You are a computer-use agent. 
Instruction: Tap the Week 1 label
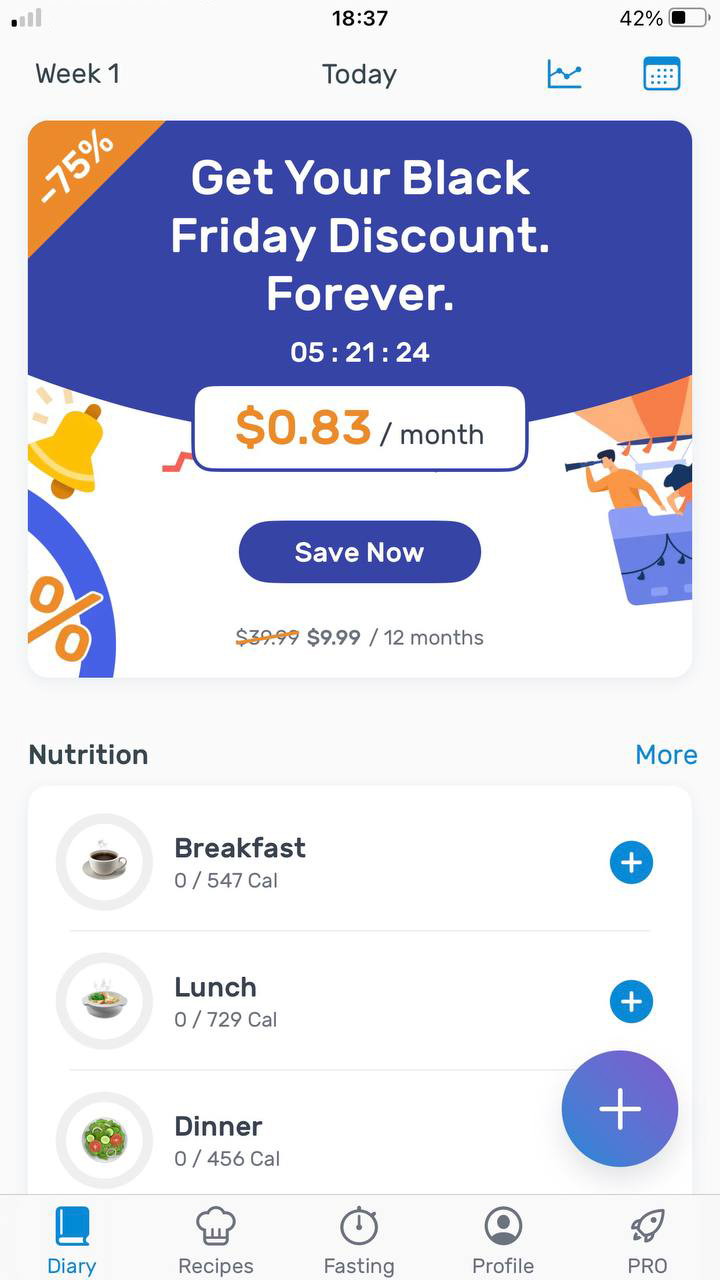77,74
